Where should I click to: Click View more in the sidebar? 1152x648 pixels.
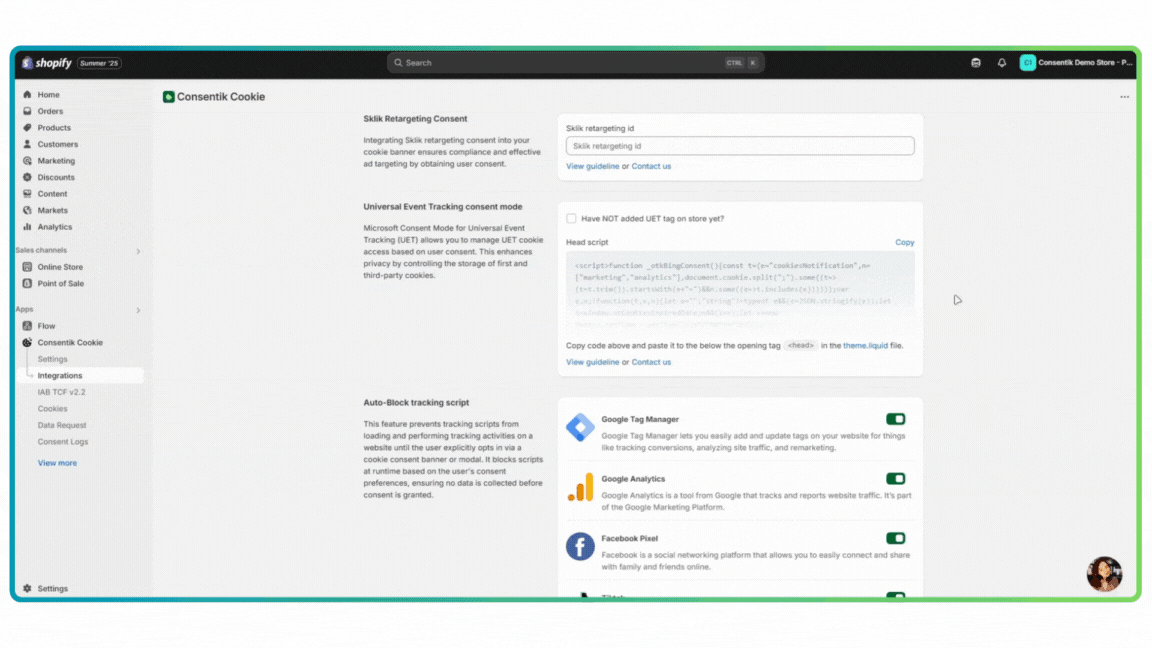(57, 463)
